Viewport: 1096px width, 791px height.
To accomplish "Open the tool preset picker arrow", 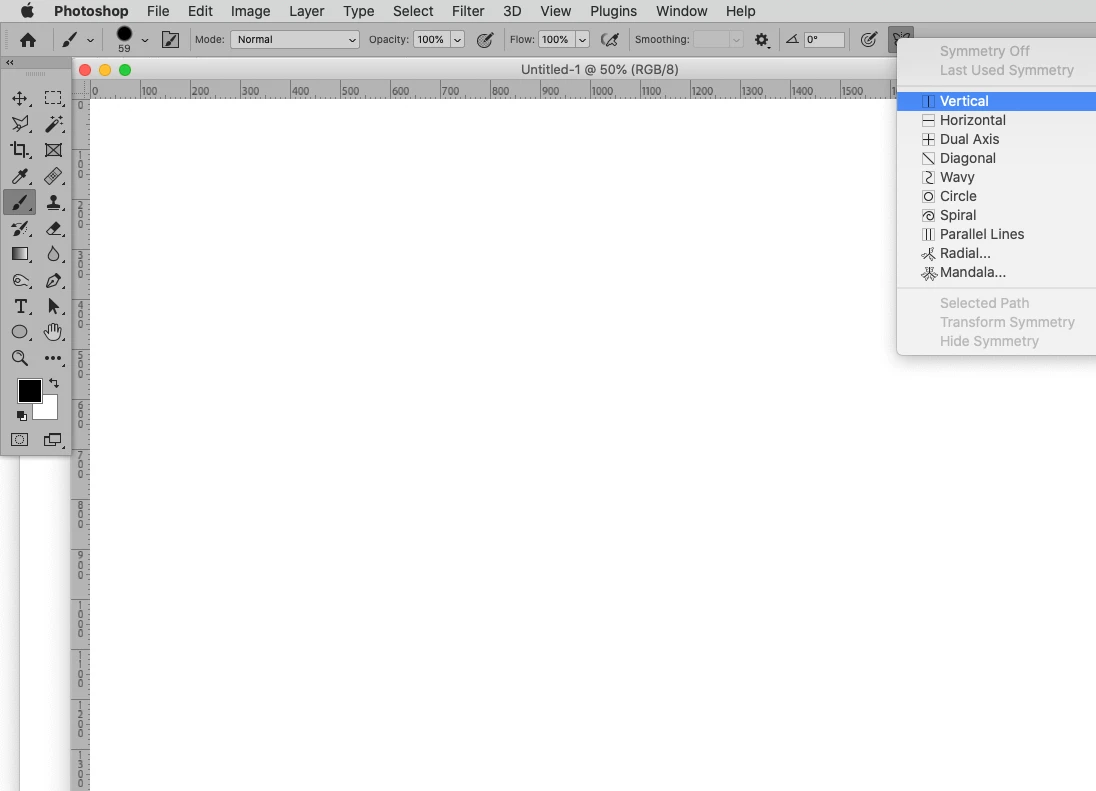I will [x=90, y=41].
